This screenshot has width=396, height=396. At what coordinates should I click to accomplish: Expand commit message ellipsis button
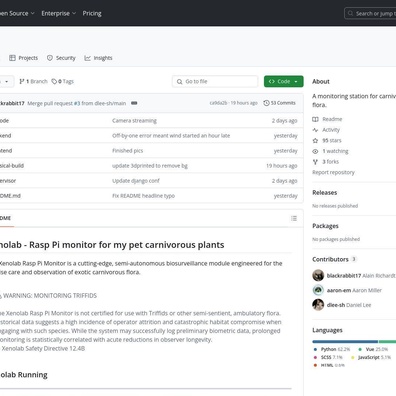point(134,103)
